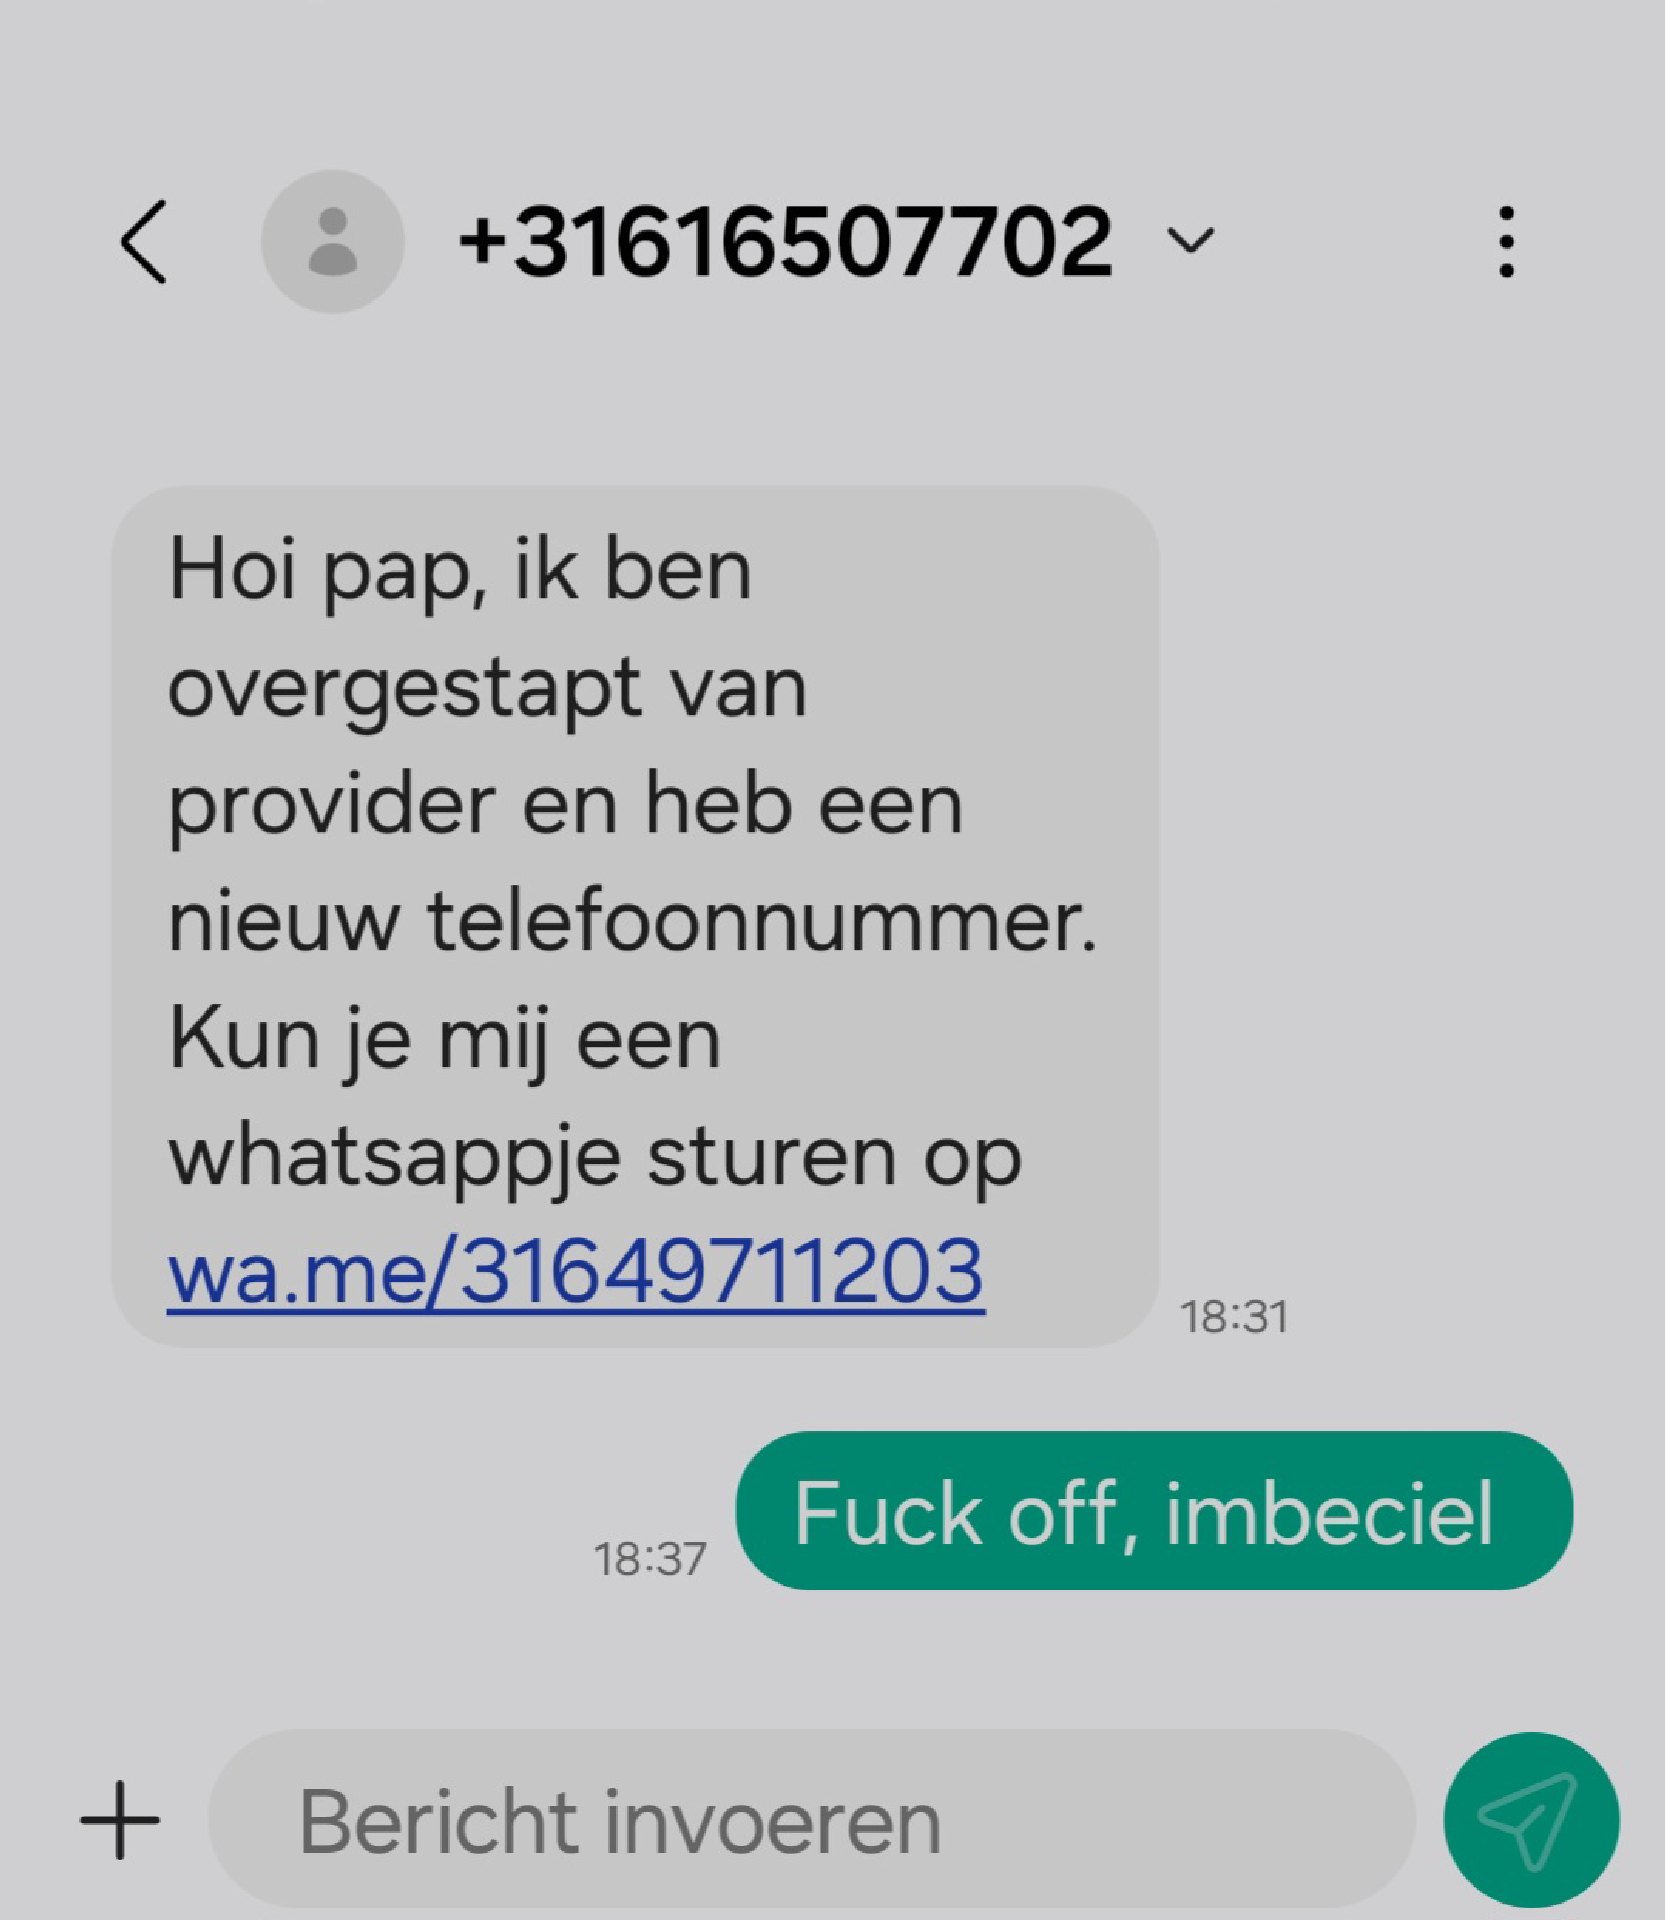The height and width of the screenshot is (1920, 1665).
Task: Tap the 18:37 sent timestamp
Action: 650,1559
